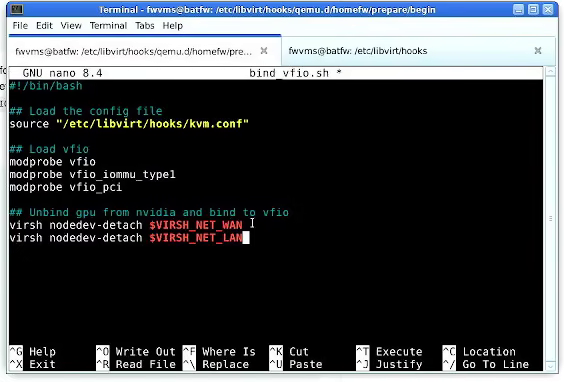Viewport: 564px width, 382px height.
Task: Click the scrollbar down arrow
Action: pos(550,366)
